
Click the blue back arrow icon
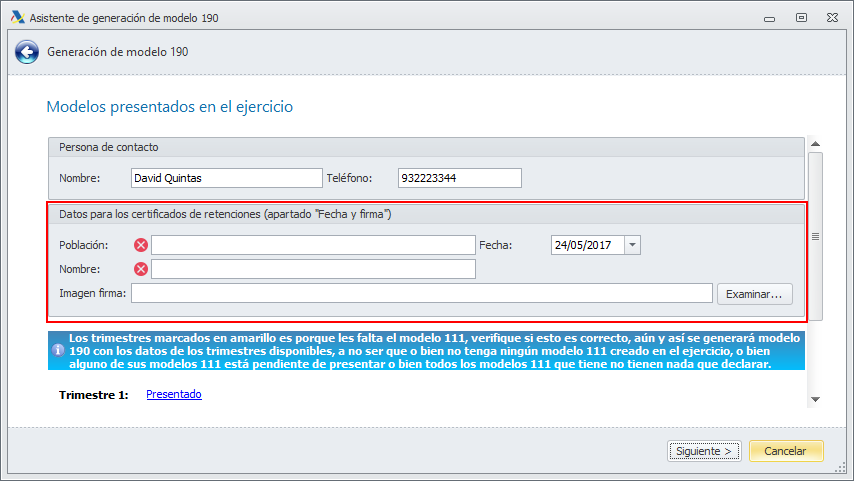pyautogui.click(x=27, y=52)
